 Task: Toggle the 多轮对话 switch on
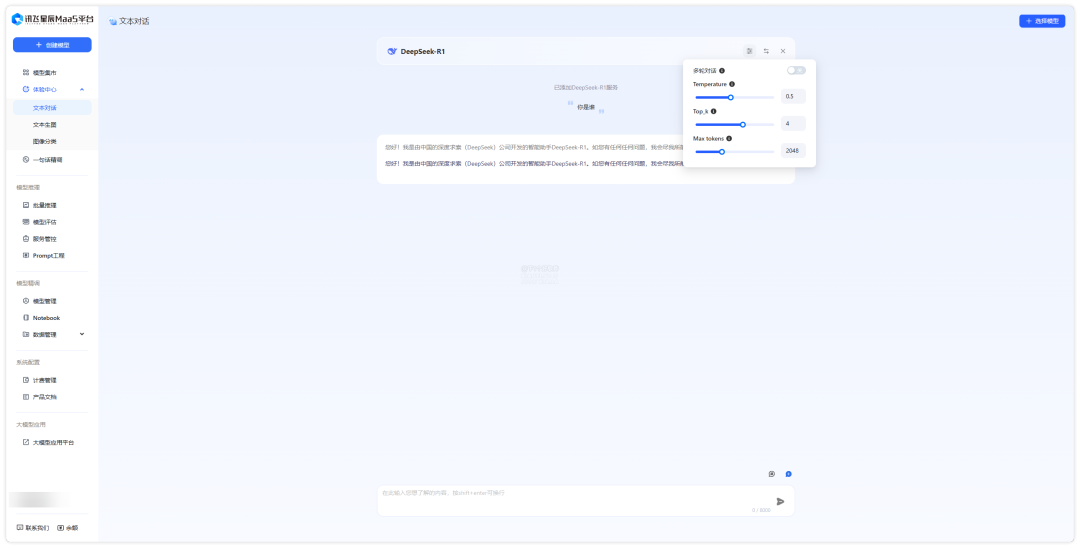pyautogui.click(x=796, y=70)
